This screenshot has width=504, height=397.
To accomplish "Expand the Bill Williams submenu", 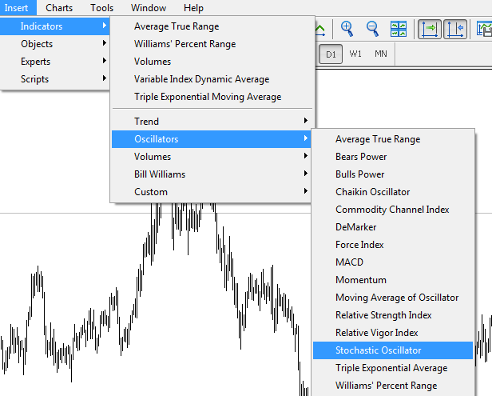I will (212, 174).
